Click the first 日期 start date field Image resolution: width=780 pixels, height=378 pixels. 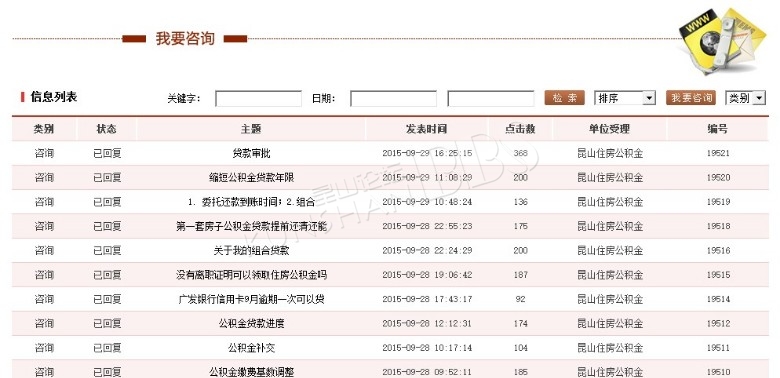(x=393, y=98)
